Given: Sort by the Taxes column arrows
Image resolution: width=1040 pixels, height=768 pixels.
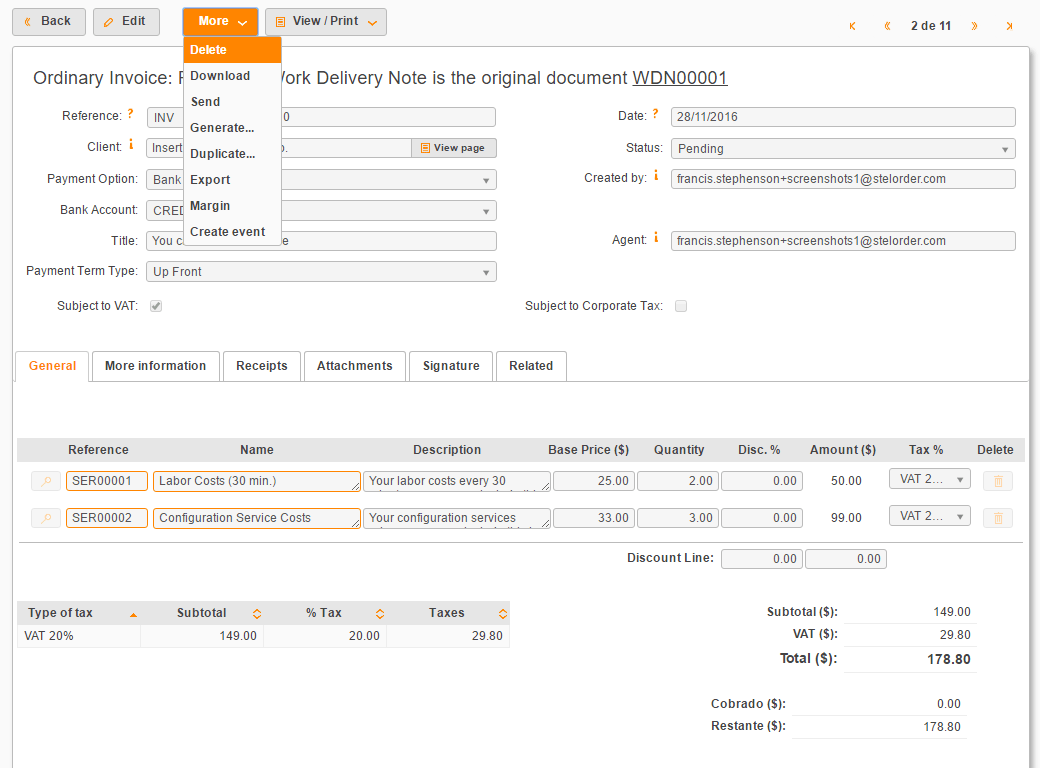Looking at the screenshot, I should coord(503,613).
